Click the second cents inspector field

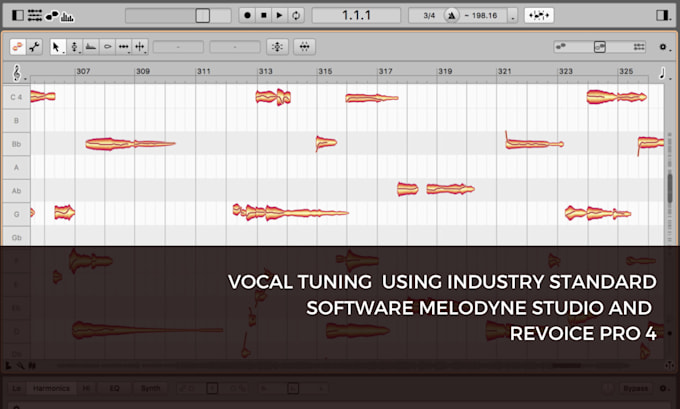tap(235, 46)
